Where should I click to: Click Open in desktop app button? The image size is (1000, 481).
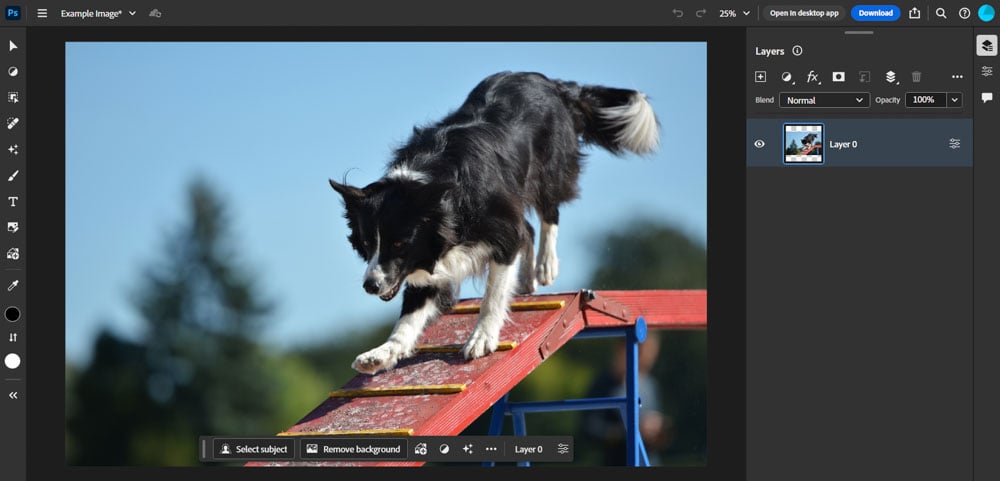804,13
